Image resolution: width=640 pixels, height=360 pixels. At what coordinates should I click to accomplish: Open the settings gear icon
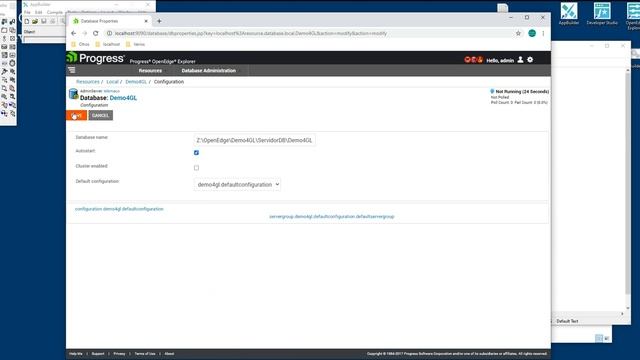pos(530,60)
